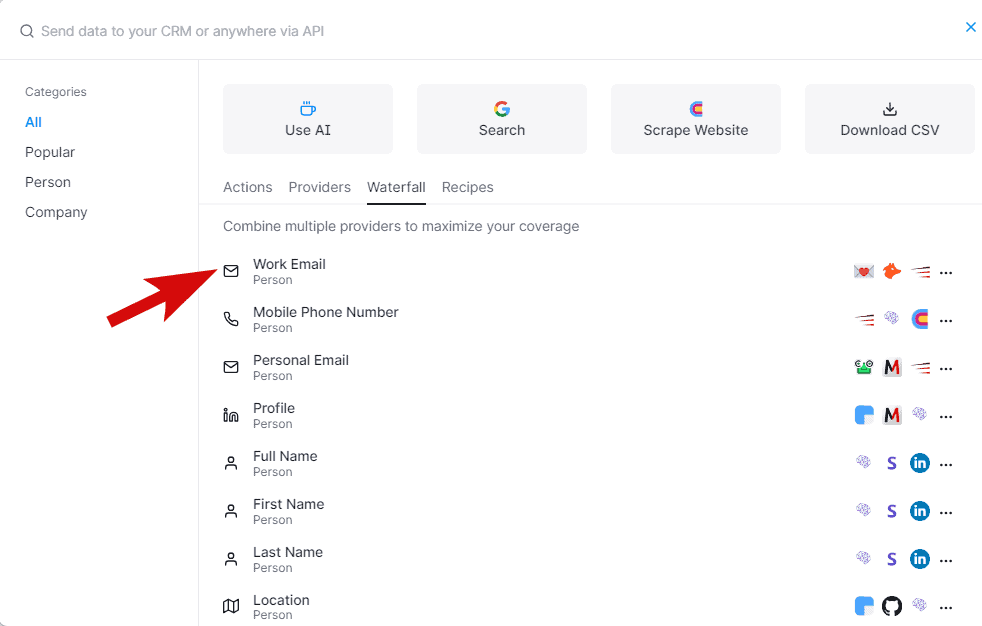Click the Personal Email envelope icon
Viewport: 982px width, 626px height.
point(231,367)
